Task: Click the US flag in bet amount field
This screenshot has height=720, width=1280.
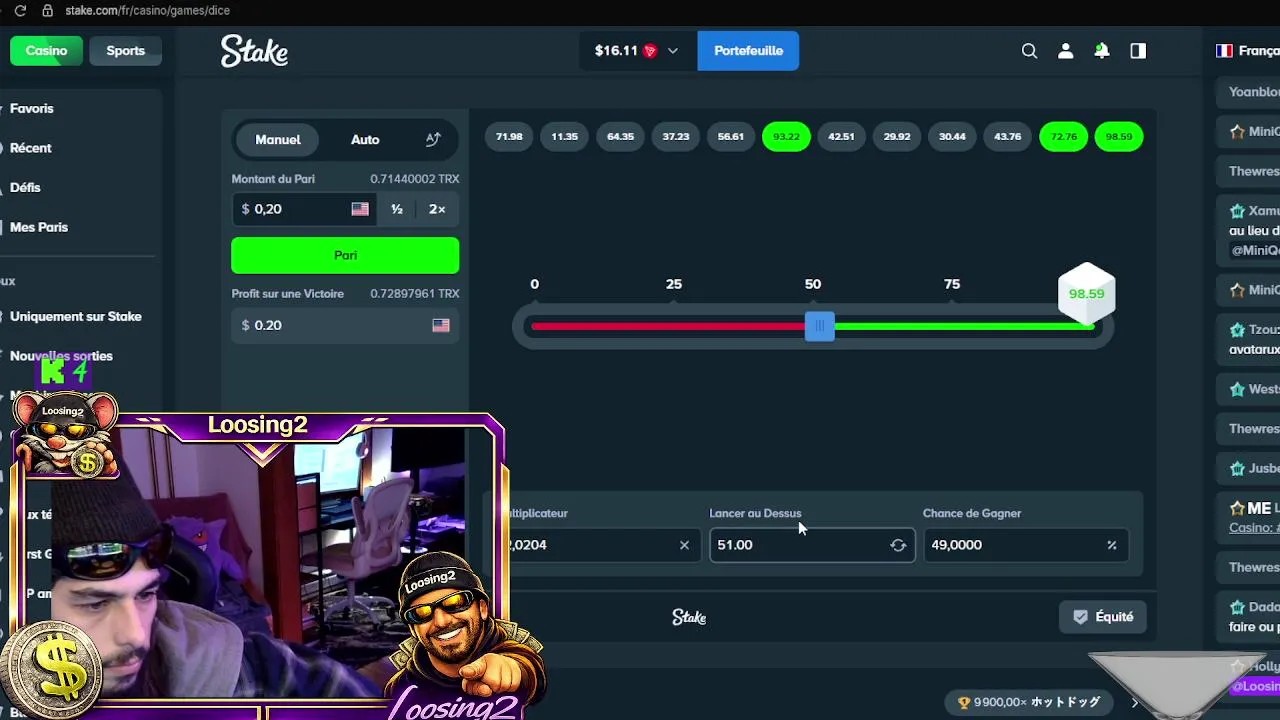Action: 360,209
